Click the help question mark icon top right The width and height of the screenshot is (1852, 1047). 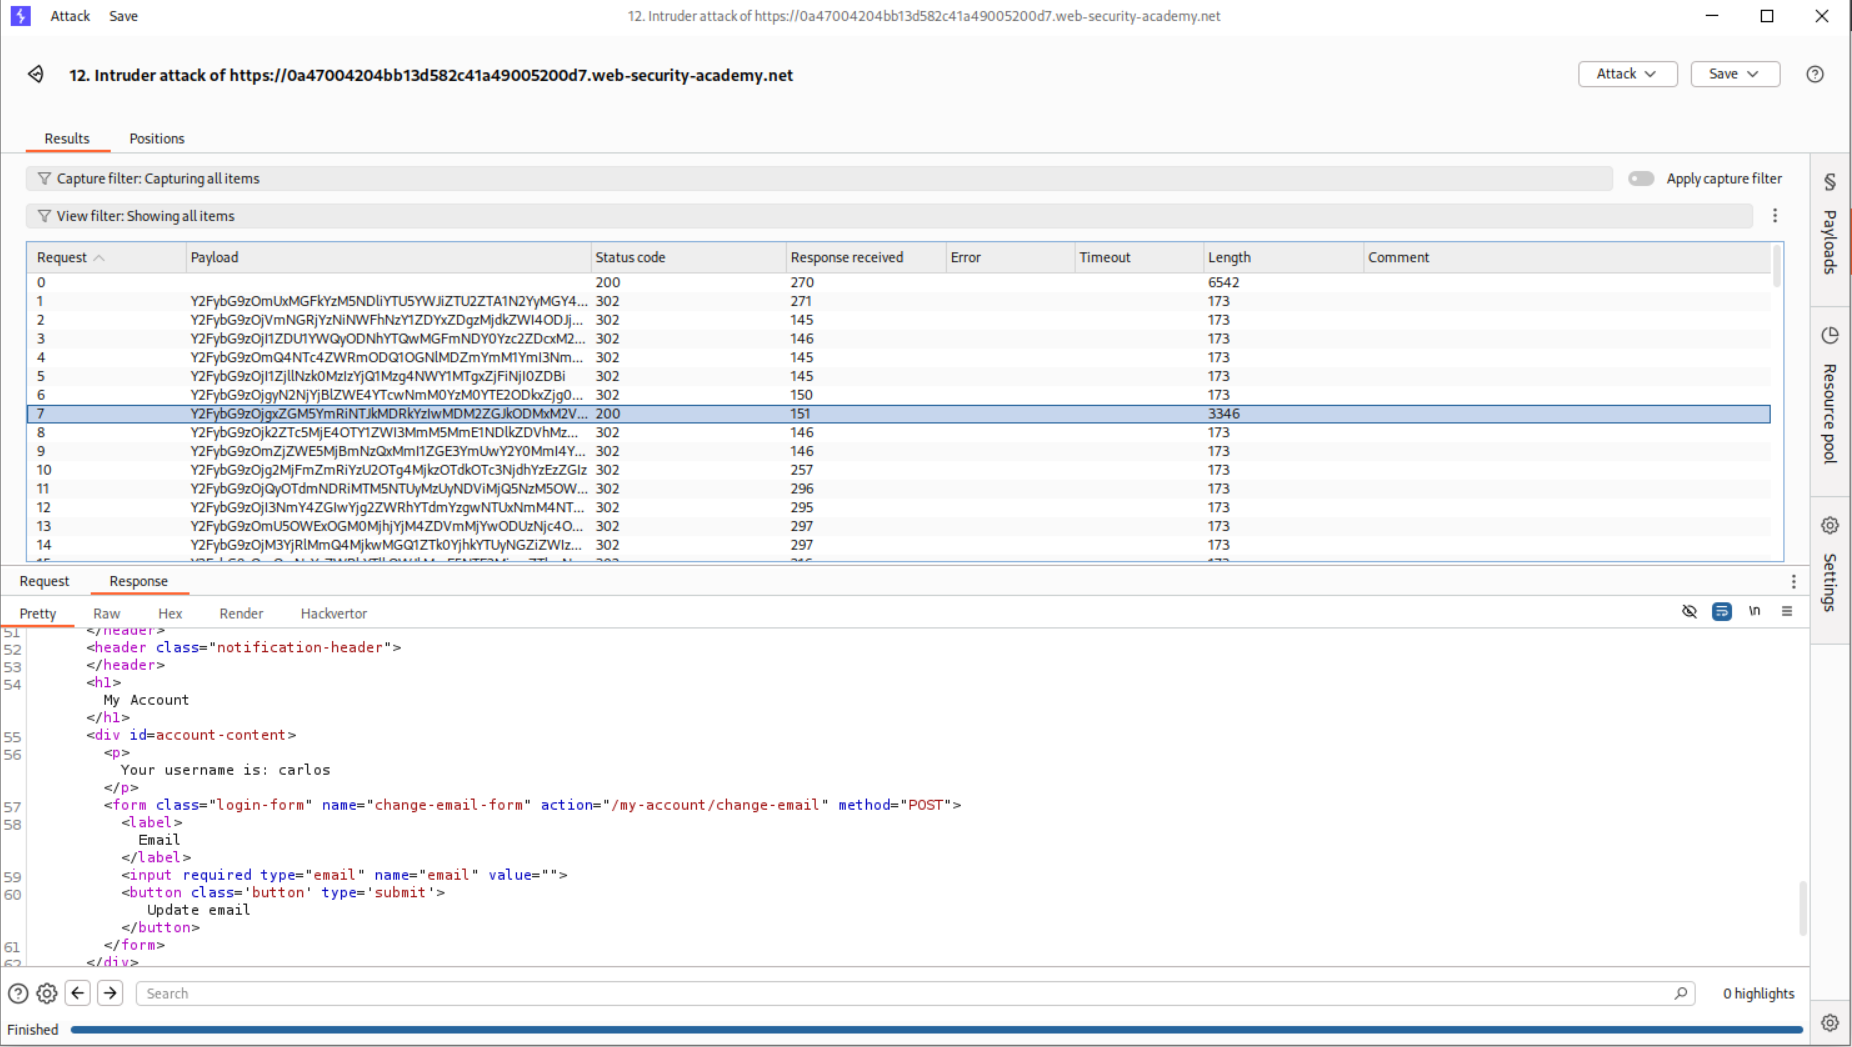pyautogui.click(x=1815, y=74)
